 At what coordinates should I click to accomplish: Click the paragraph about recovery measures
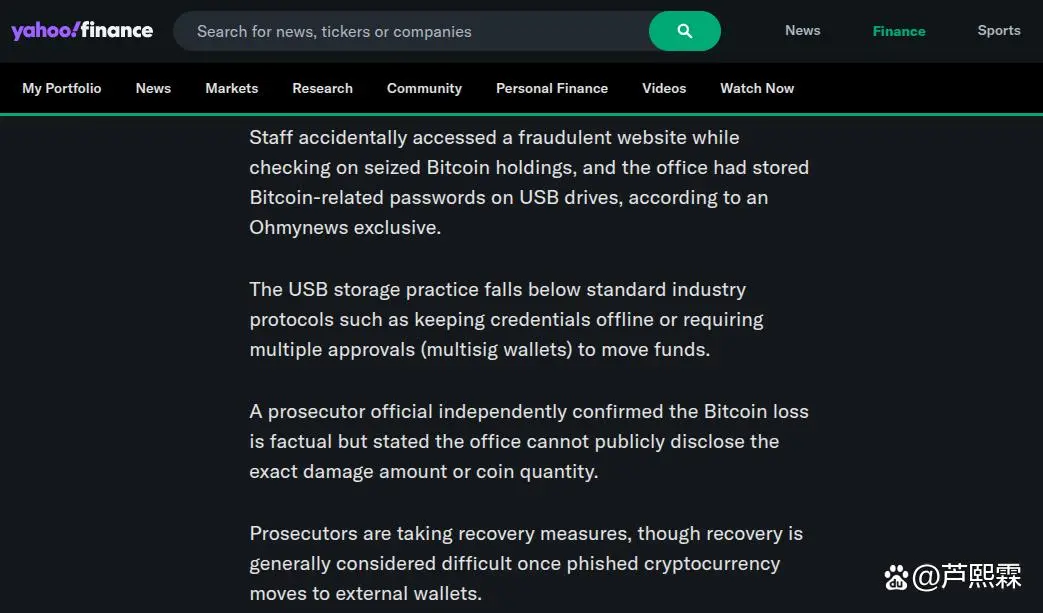[x=526, y=563]
